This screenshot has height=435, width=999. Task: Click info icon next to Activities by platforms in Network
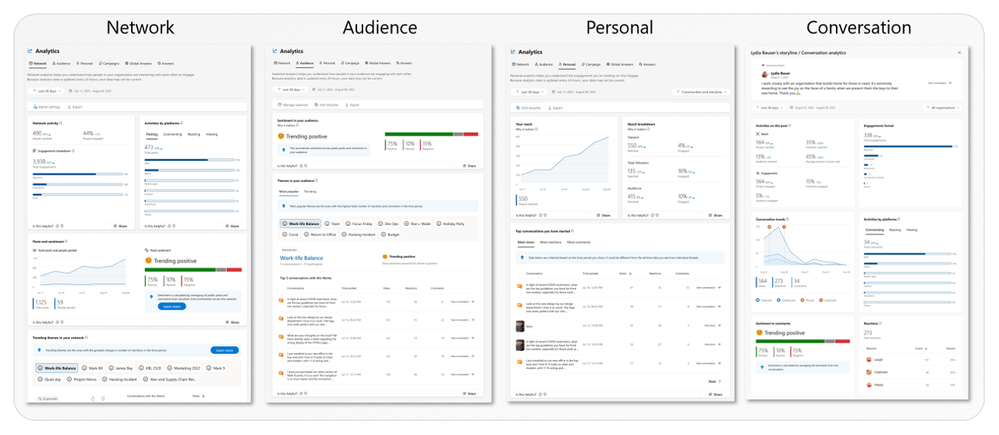pos(182,123)
